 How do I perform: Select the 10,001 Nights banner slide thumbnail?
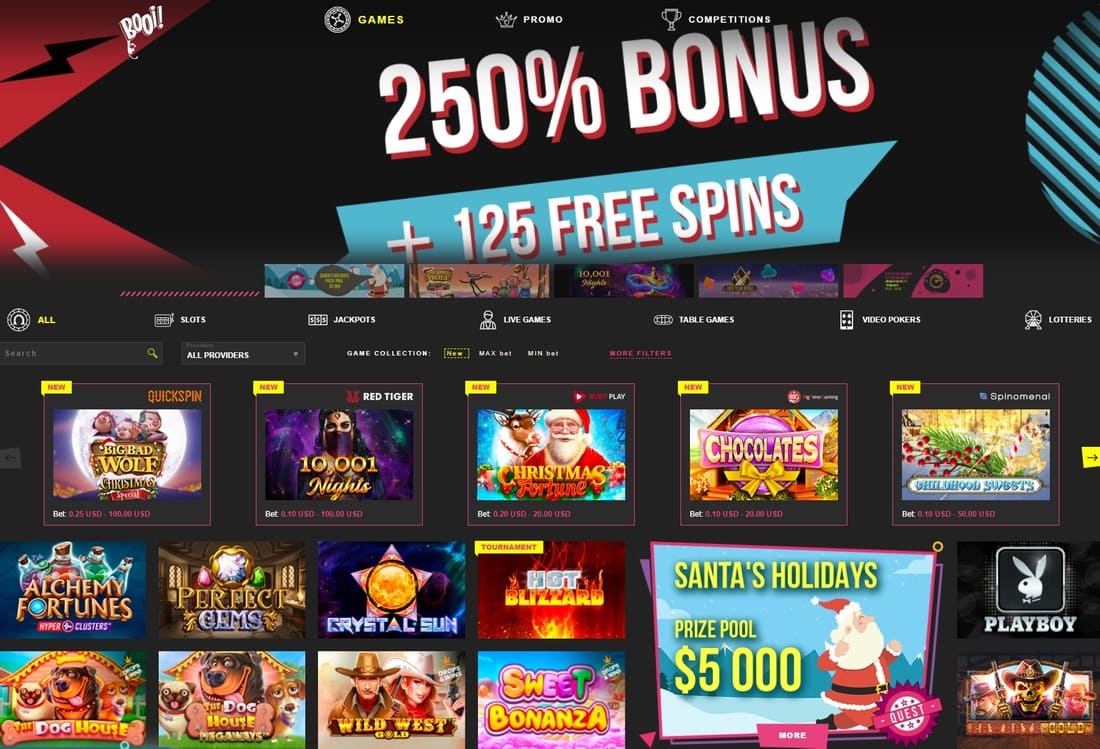click(624, 281)
